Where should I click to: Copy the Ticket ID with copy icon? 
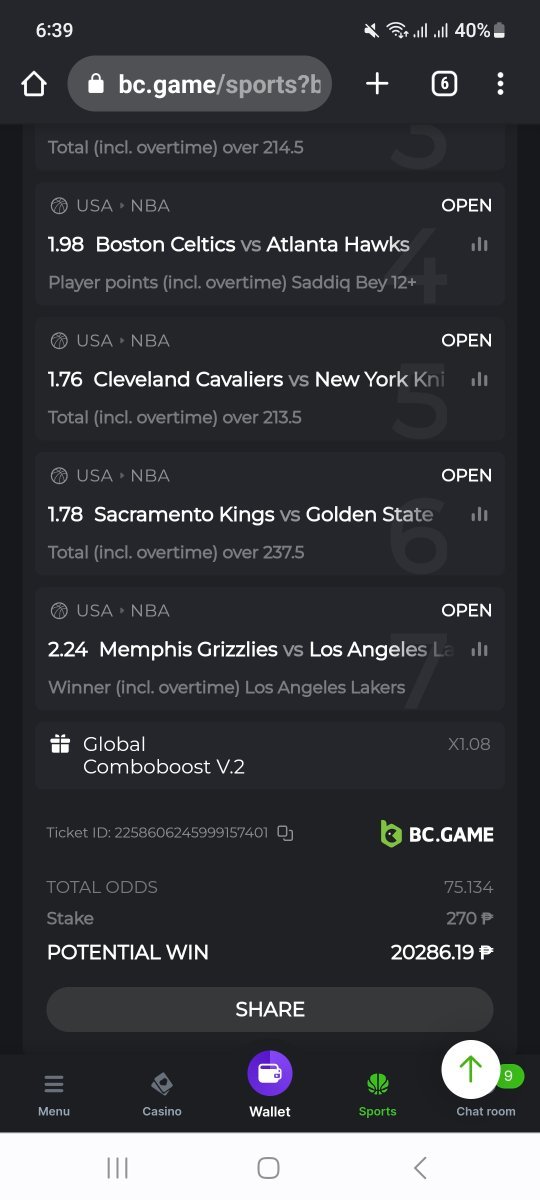coord(285,832)
